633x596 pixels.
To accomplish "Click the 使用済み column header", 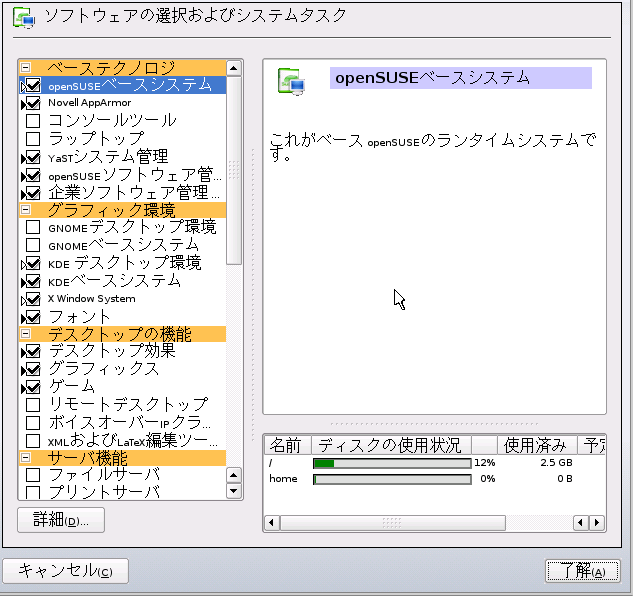I will click(x=537, y=445).
